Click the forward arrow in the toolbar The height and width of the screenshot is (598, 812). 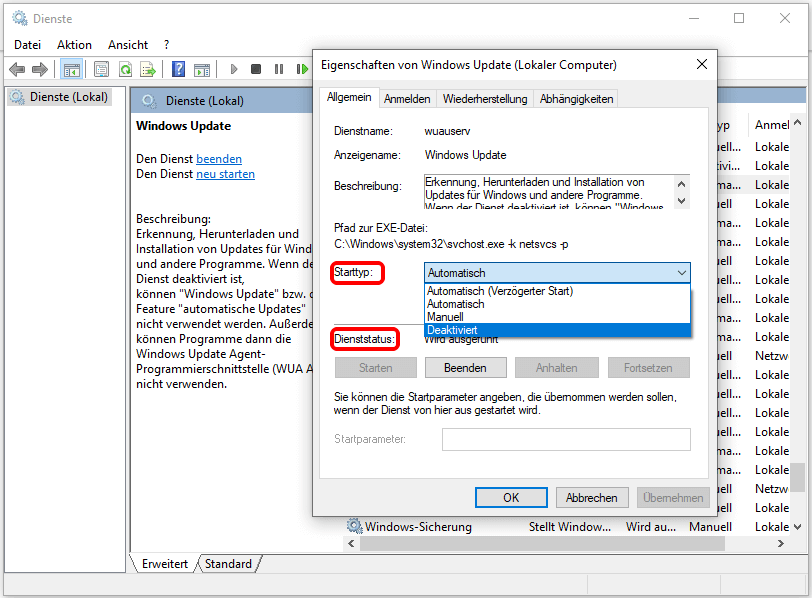point(40,69)
